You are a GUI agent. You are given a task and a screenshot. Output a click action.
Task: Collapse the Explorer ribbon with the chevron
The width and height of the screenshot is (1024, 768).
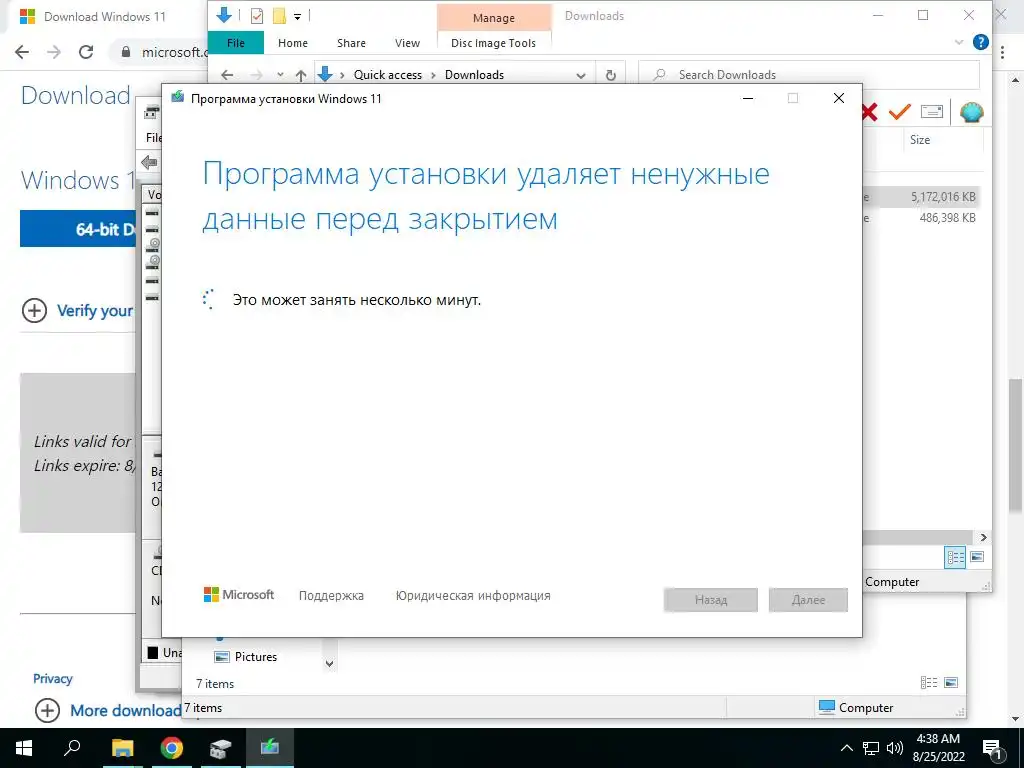959,42
